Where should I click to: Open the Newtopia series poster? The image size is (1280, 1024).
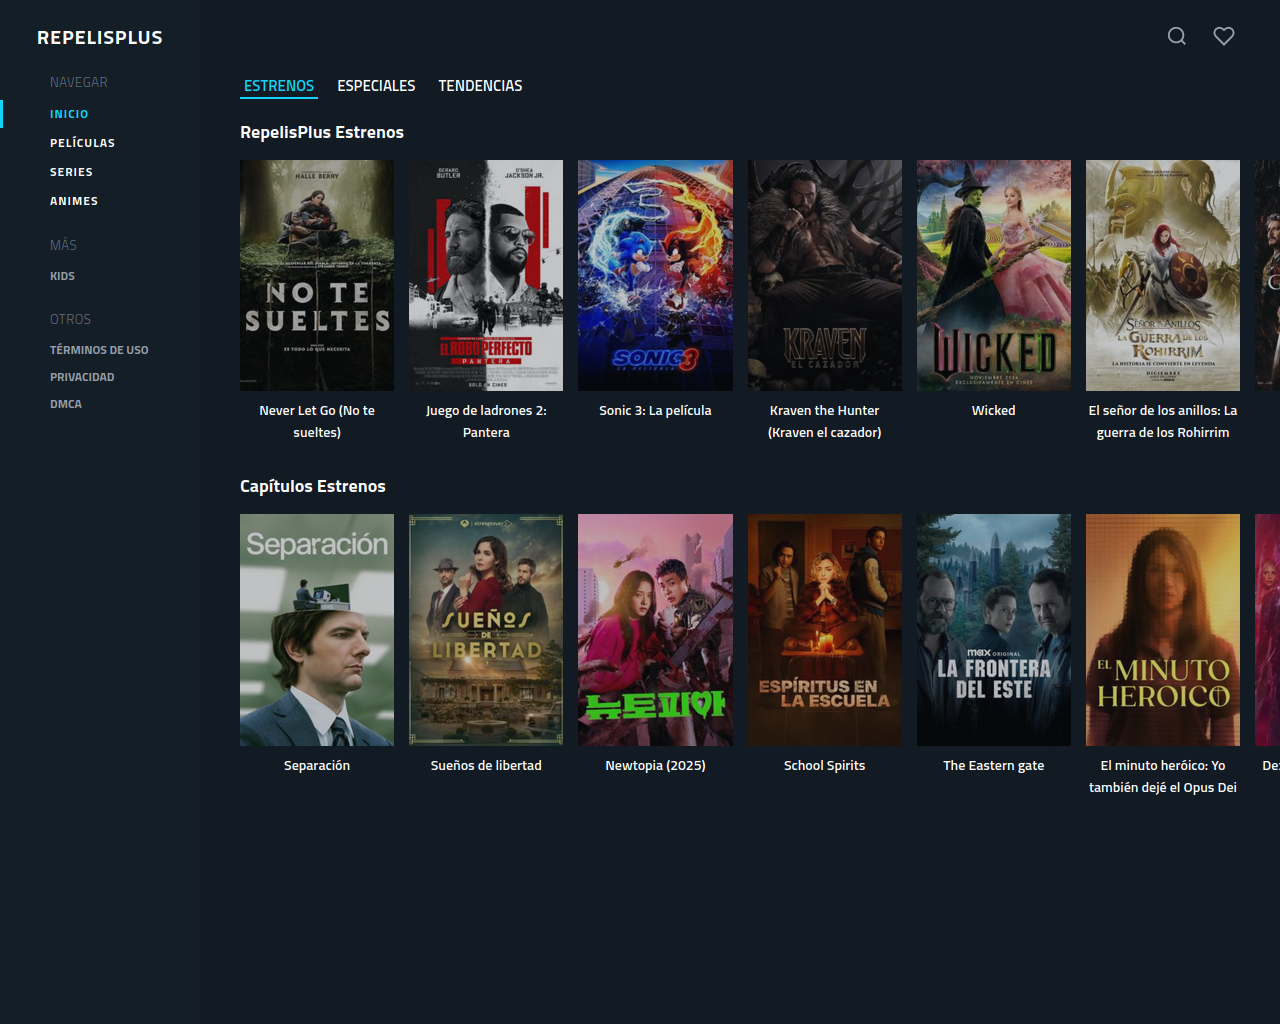click(x=655, y=630)
